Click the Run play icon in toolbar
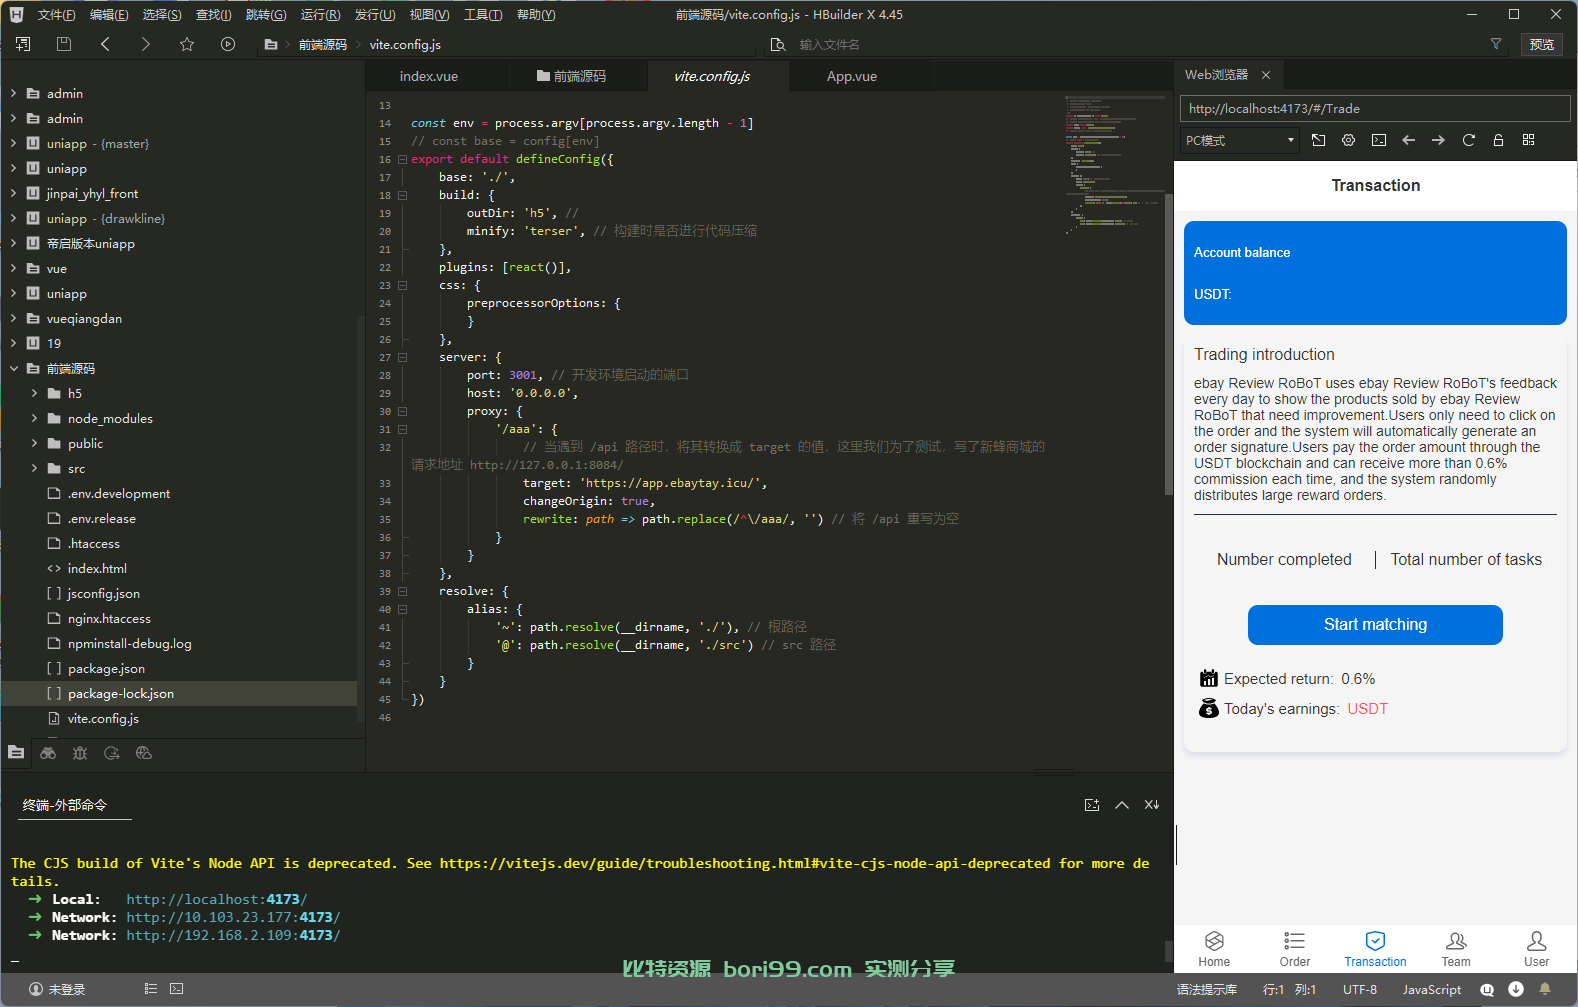Screen dimensions: 1578x1007 pyautogui.click(x=228, y=44)
